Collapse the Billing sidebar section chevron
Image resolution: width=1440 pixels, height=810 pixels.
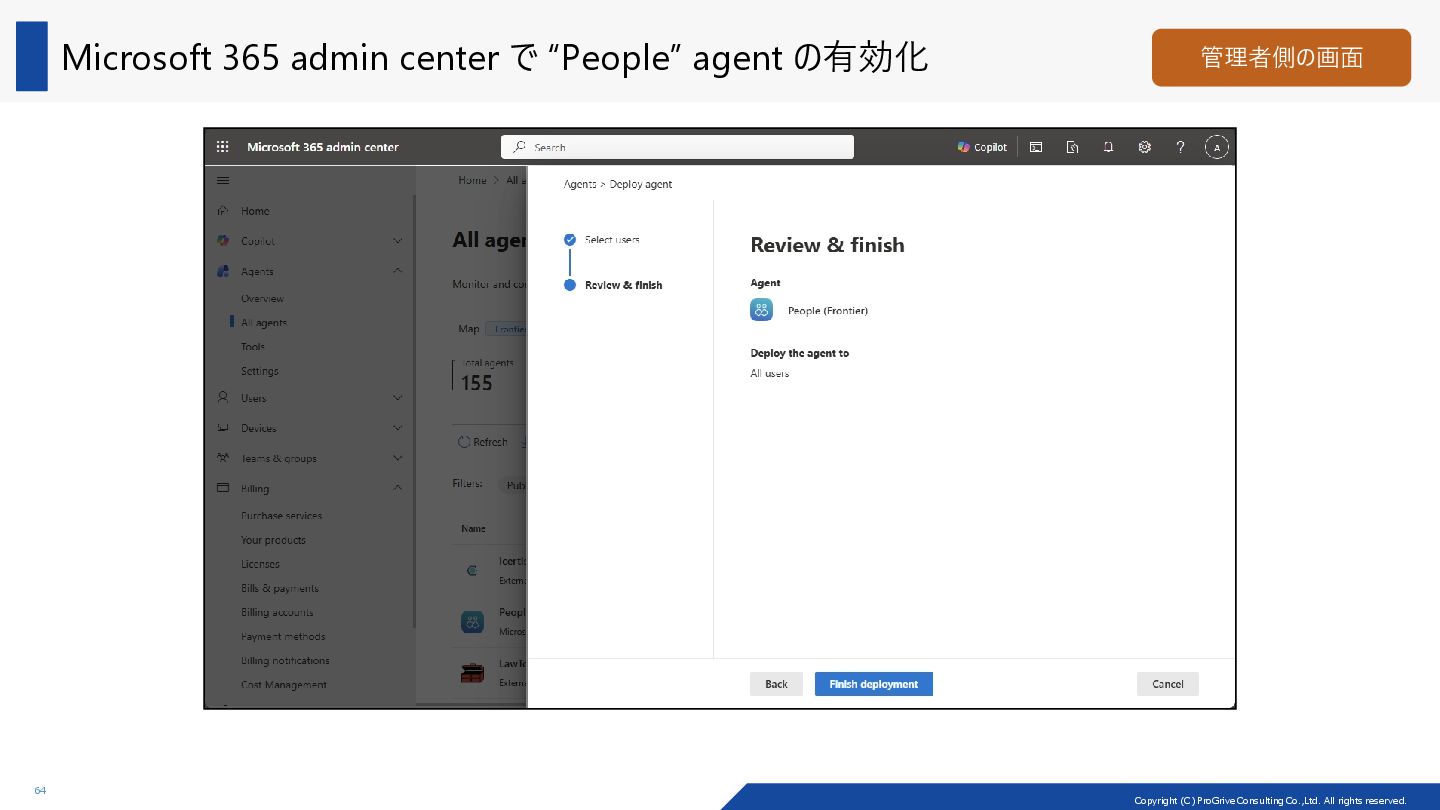click(398, 488)
